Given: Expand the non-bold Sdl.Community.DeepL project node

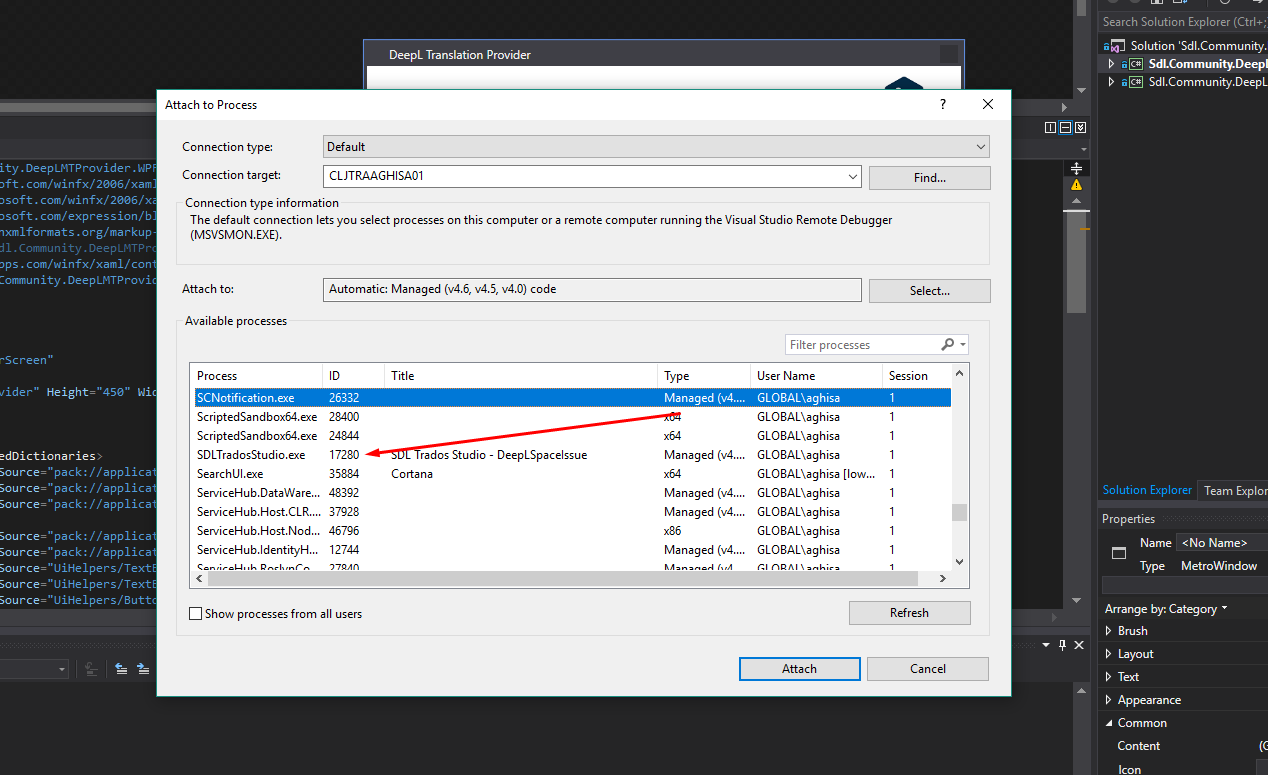Looking at the screenshot, I should click(x=1111, y=82).
